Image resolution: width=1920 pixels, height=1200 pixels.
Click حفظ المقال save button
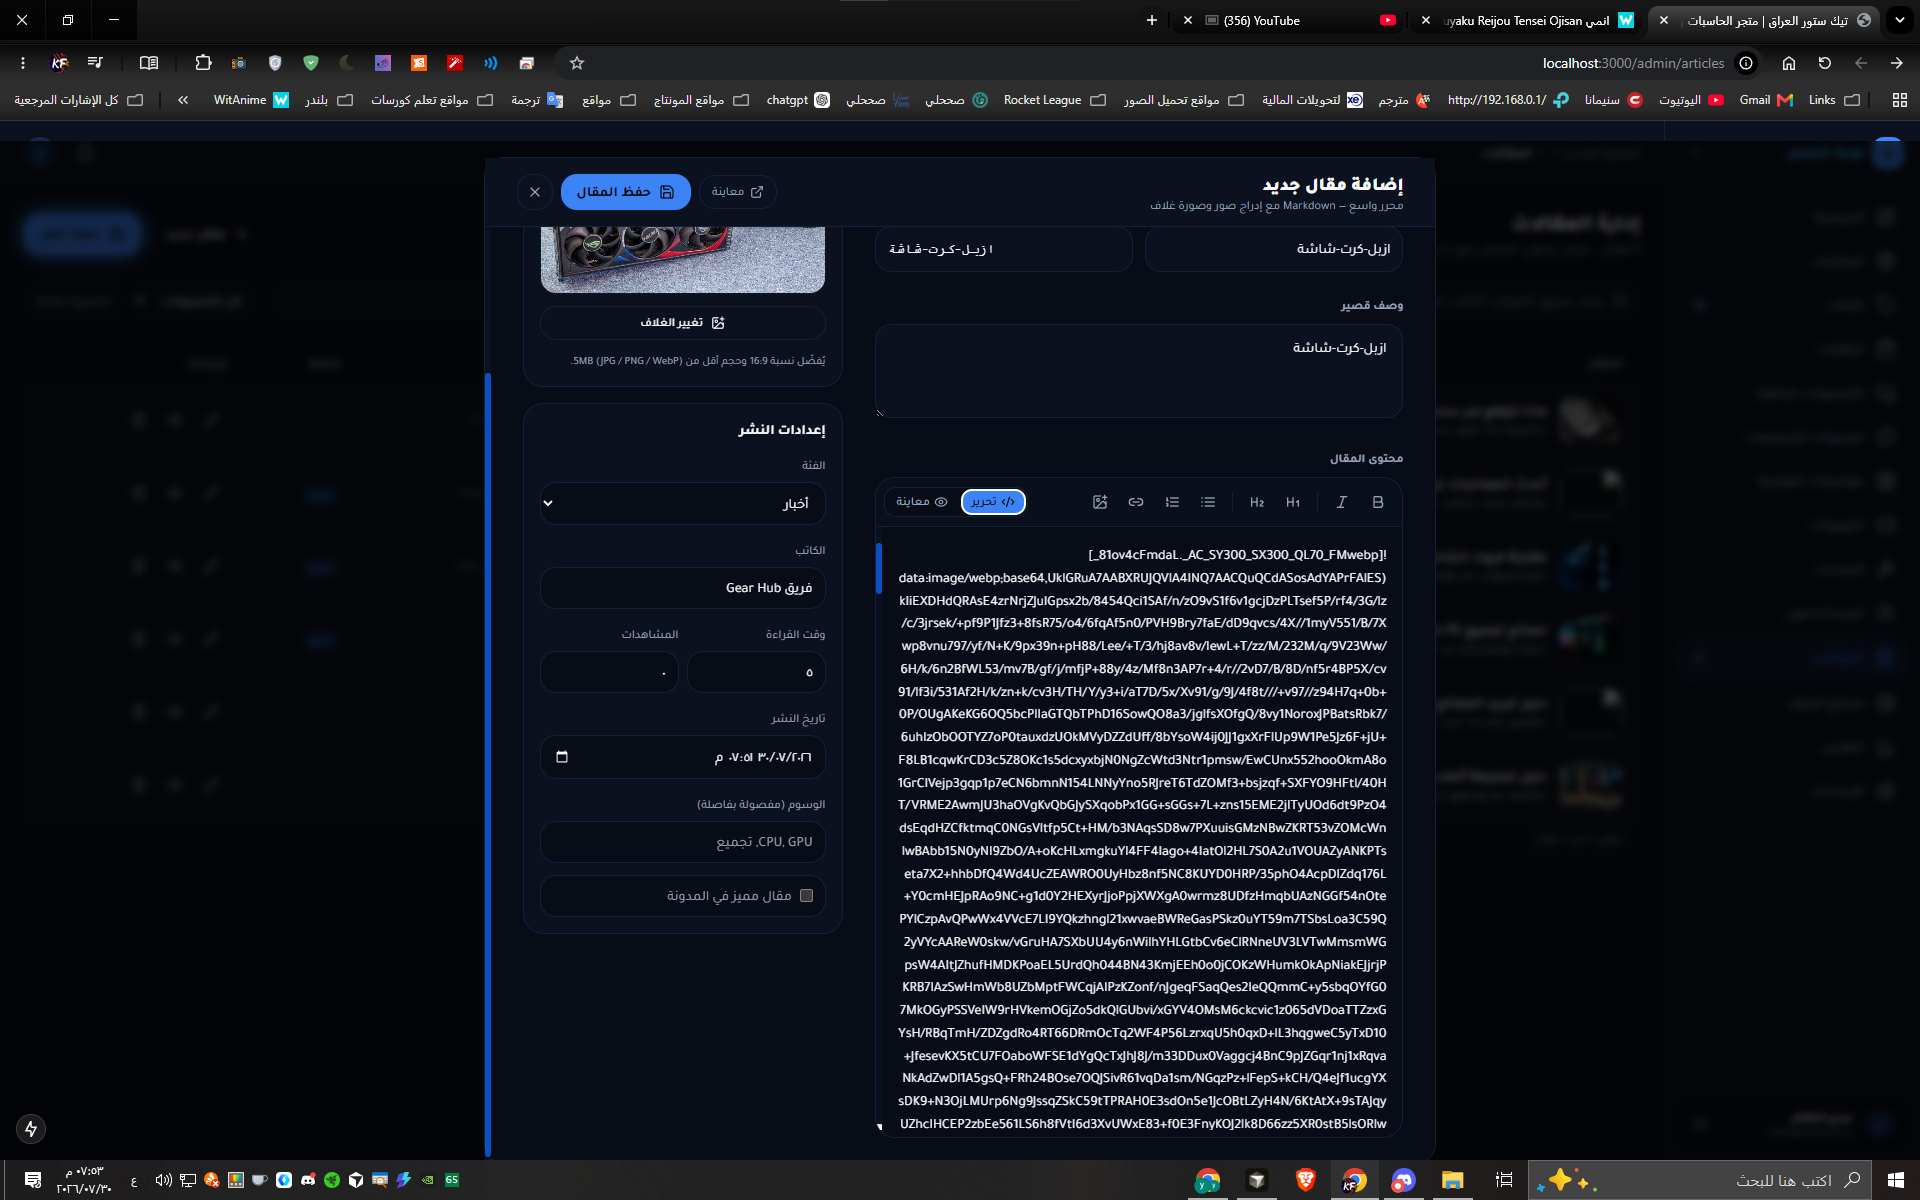pyautogui.click(x=626, y=192)
